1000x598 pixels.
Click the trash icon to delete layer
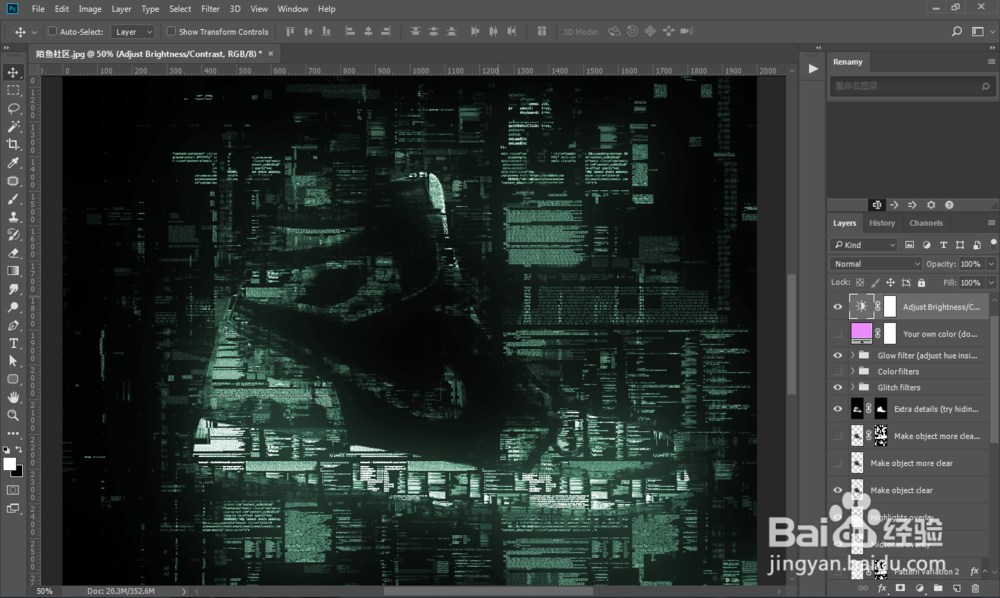[975, 588]
